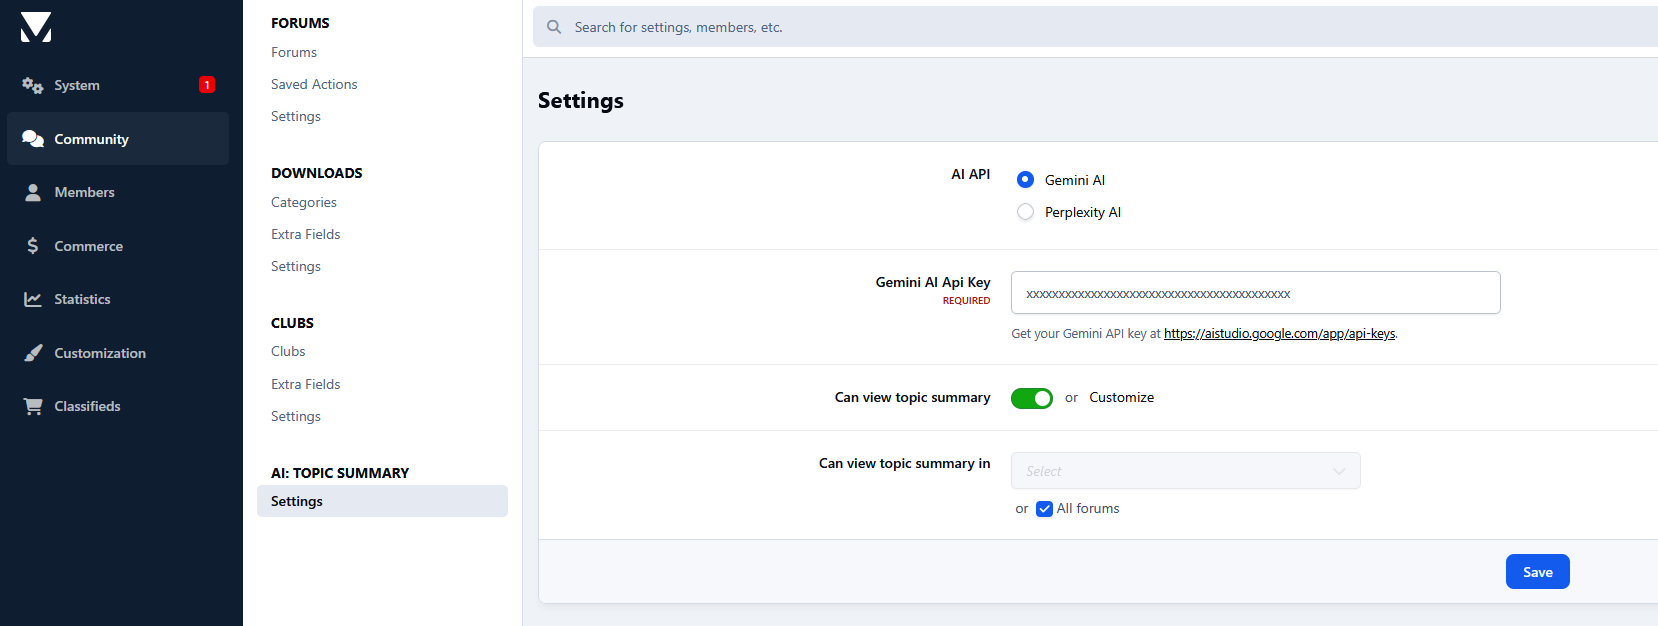
Task: Open Saved Actions under Forums
Action: click(314, 84)
